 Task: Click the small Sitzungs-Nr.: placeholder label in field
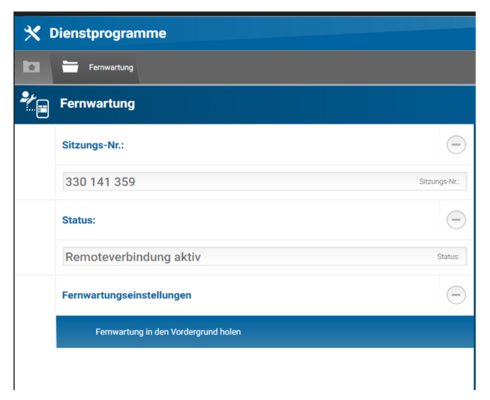439,182
